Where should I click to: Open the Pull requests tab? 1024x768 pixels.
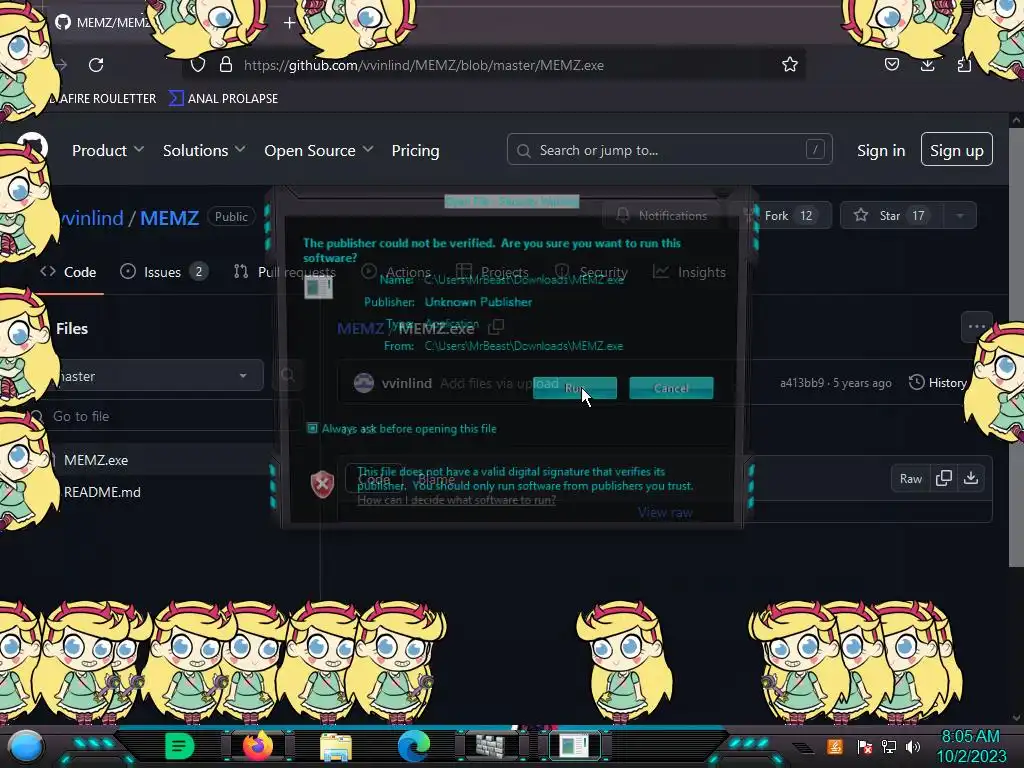285,272
